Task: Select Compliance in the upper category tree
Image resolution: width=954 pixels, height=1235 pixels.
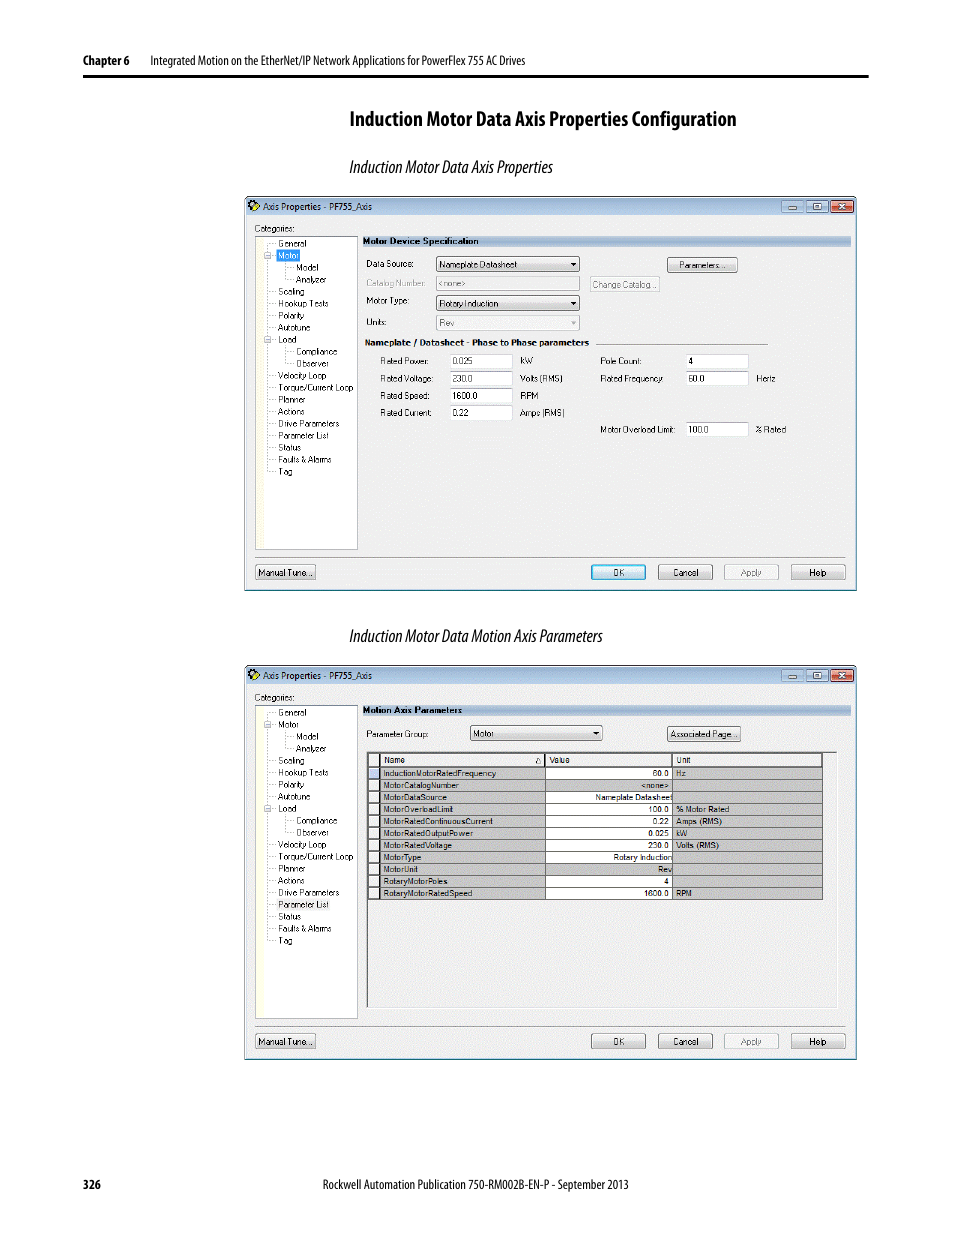Action: click(316, 352)
